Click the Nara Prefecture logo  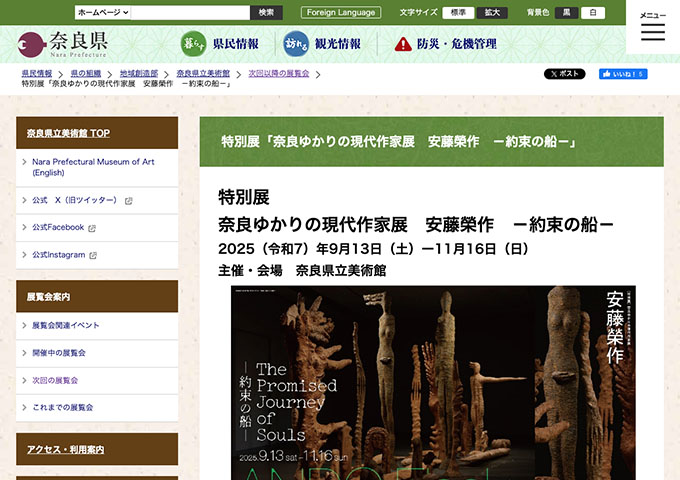pos(62,43)
